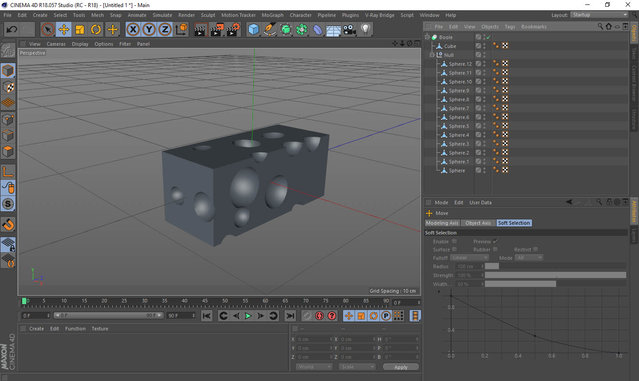
Task: Open the Texture menu in the material manager
Action: tap(100, 328)
